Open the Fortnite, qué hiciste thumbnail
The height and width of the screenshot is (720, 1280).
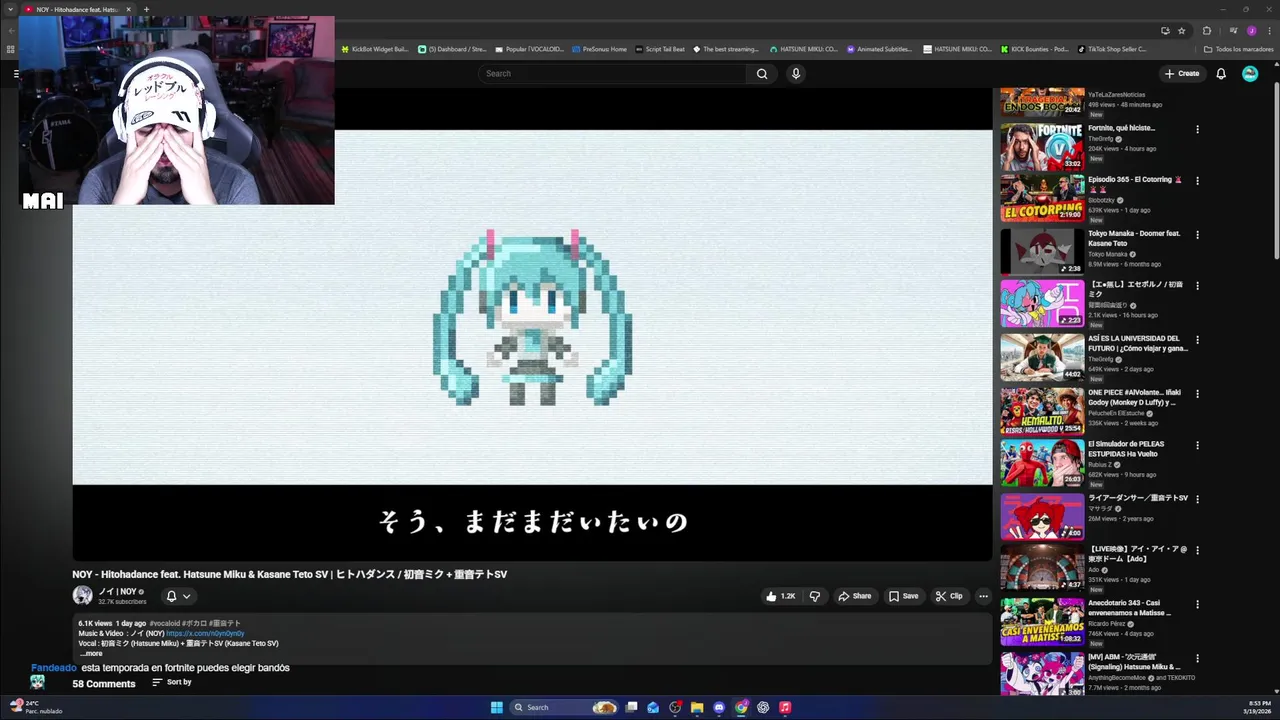(1042, 146)
